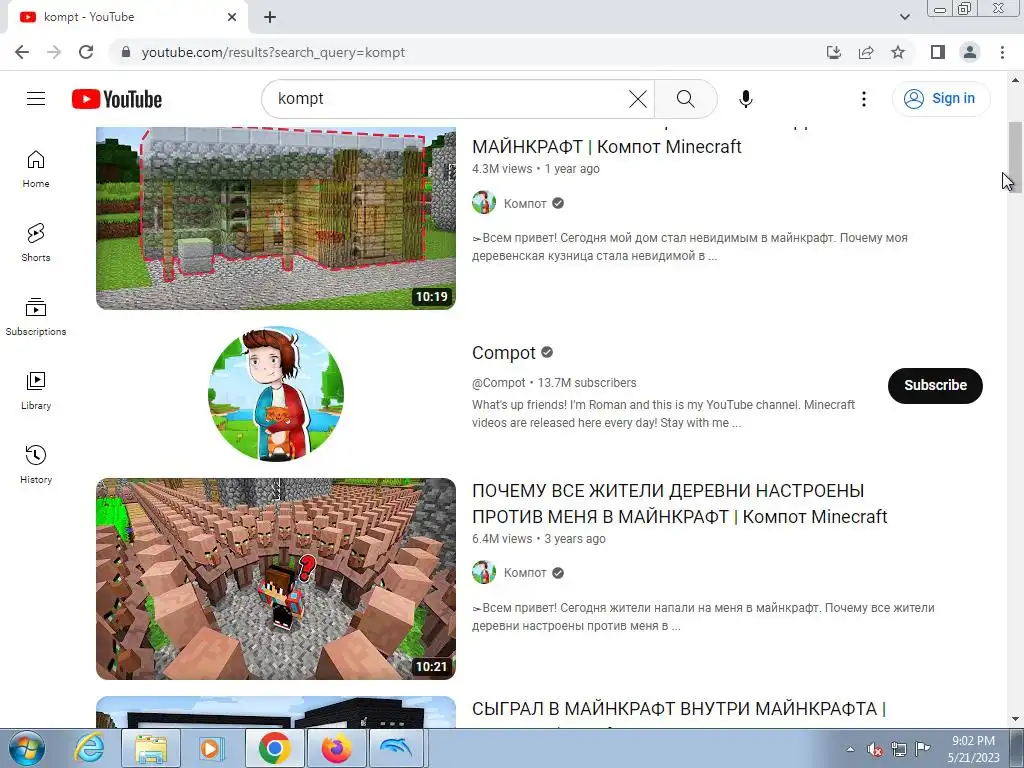Open YouTube settings three-dot menu
This screenshot has width=1024, height=768.
coord(863,99)
